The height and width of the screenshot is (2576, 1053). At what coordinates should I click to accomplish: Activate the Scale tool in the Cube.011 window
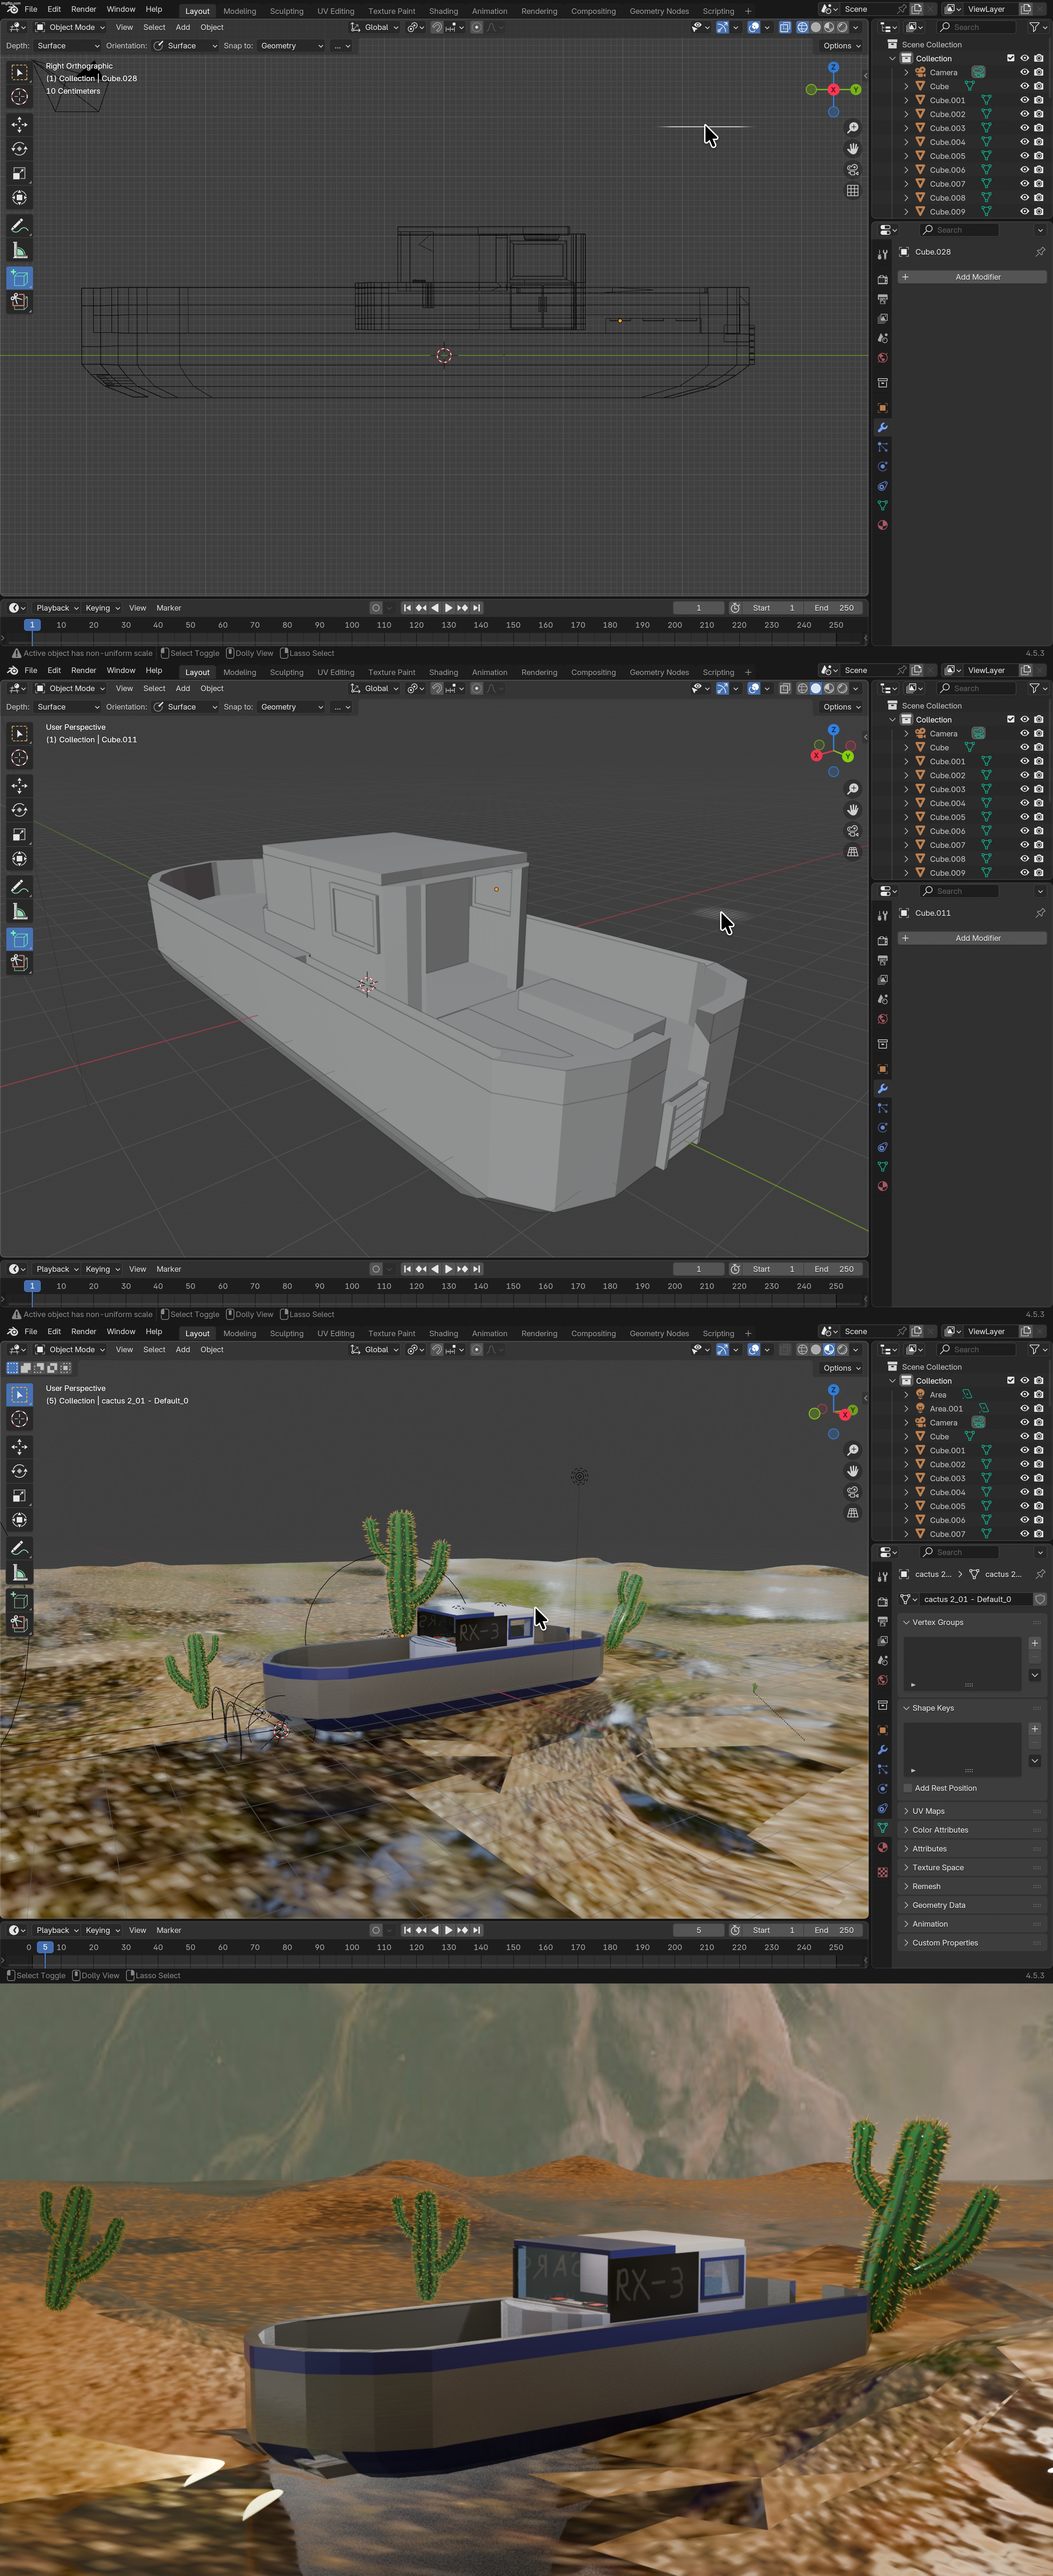[x=19, y=834]
